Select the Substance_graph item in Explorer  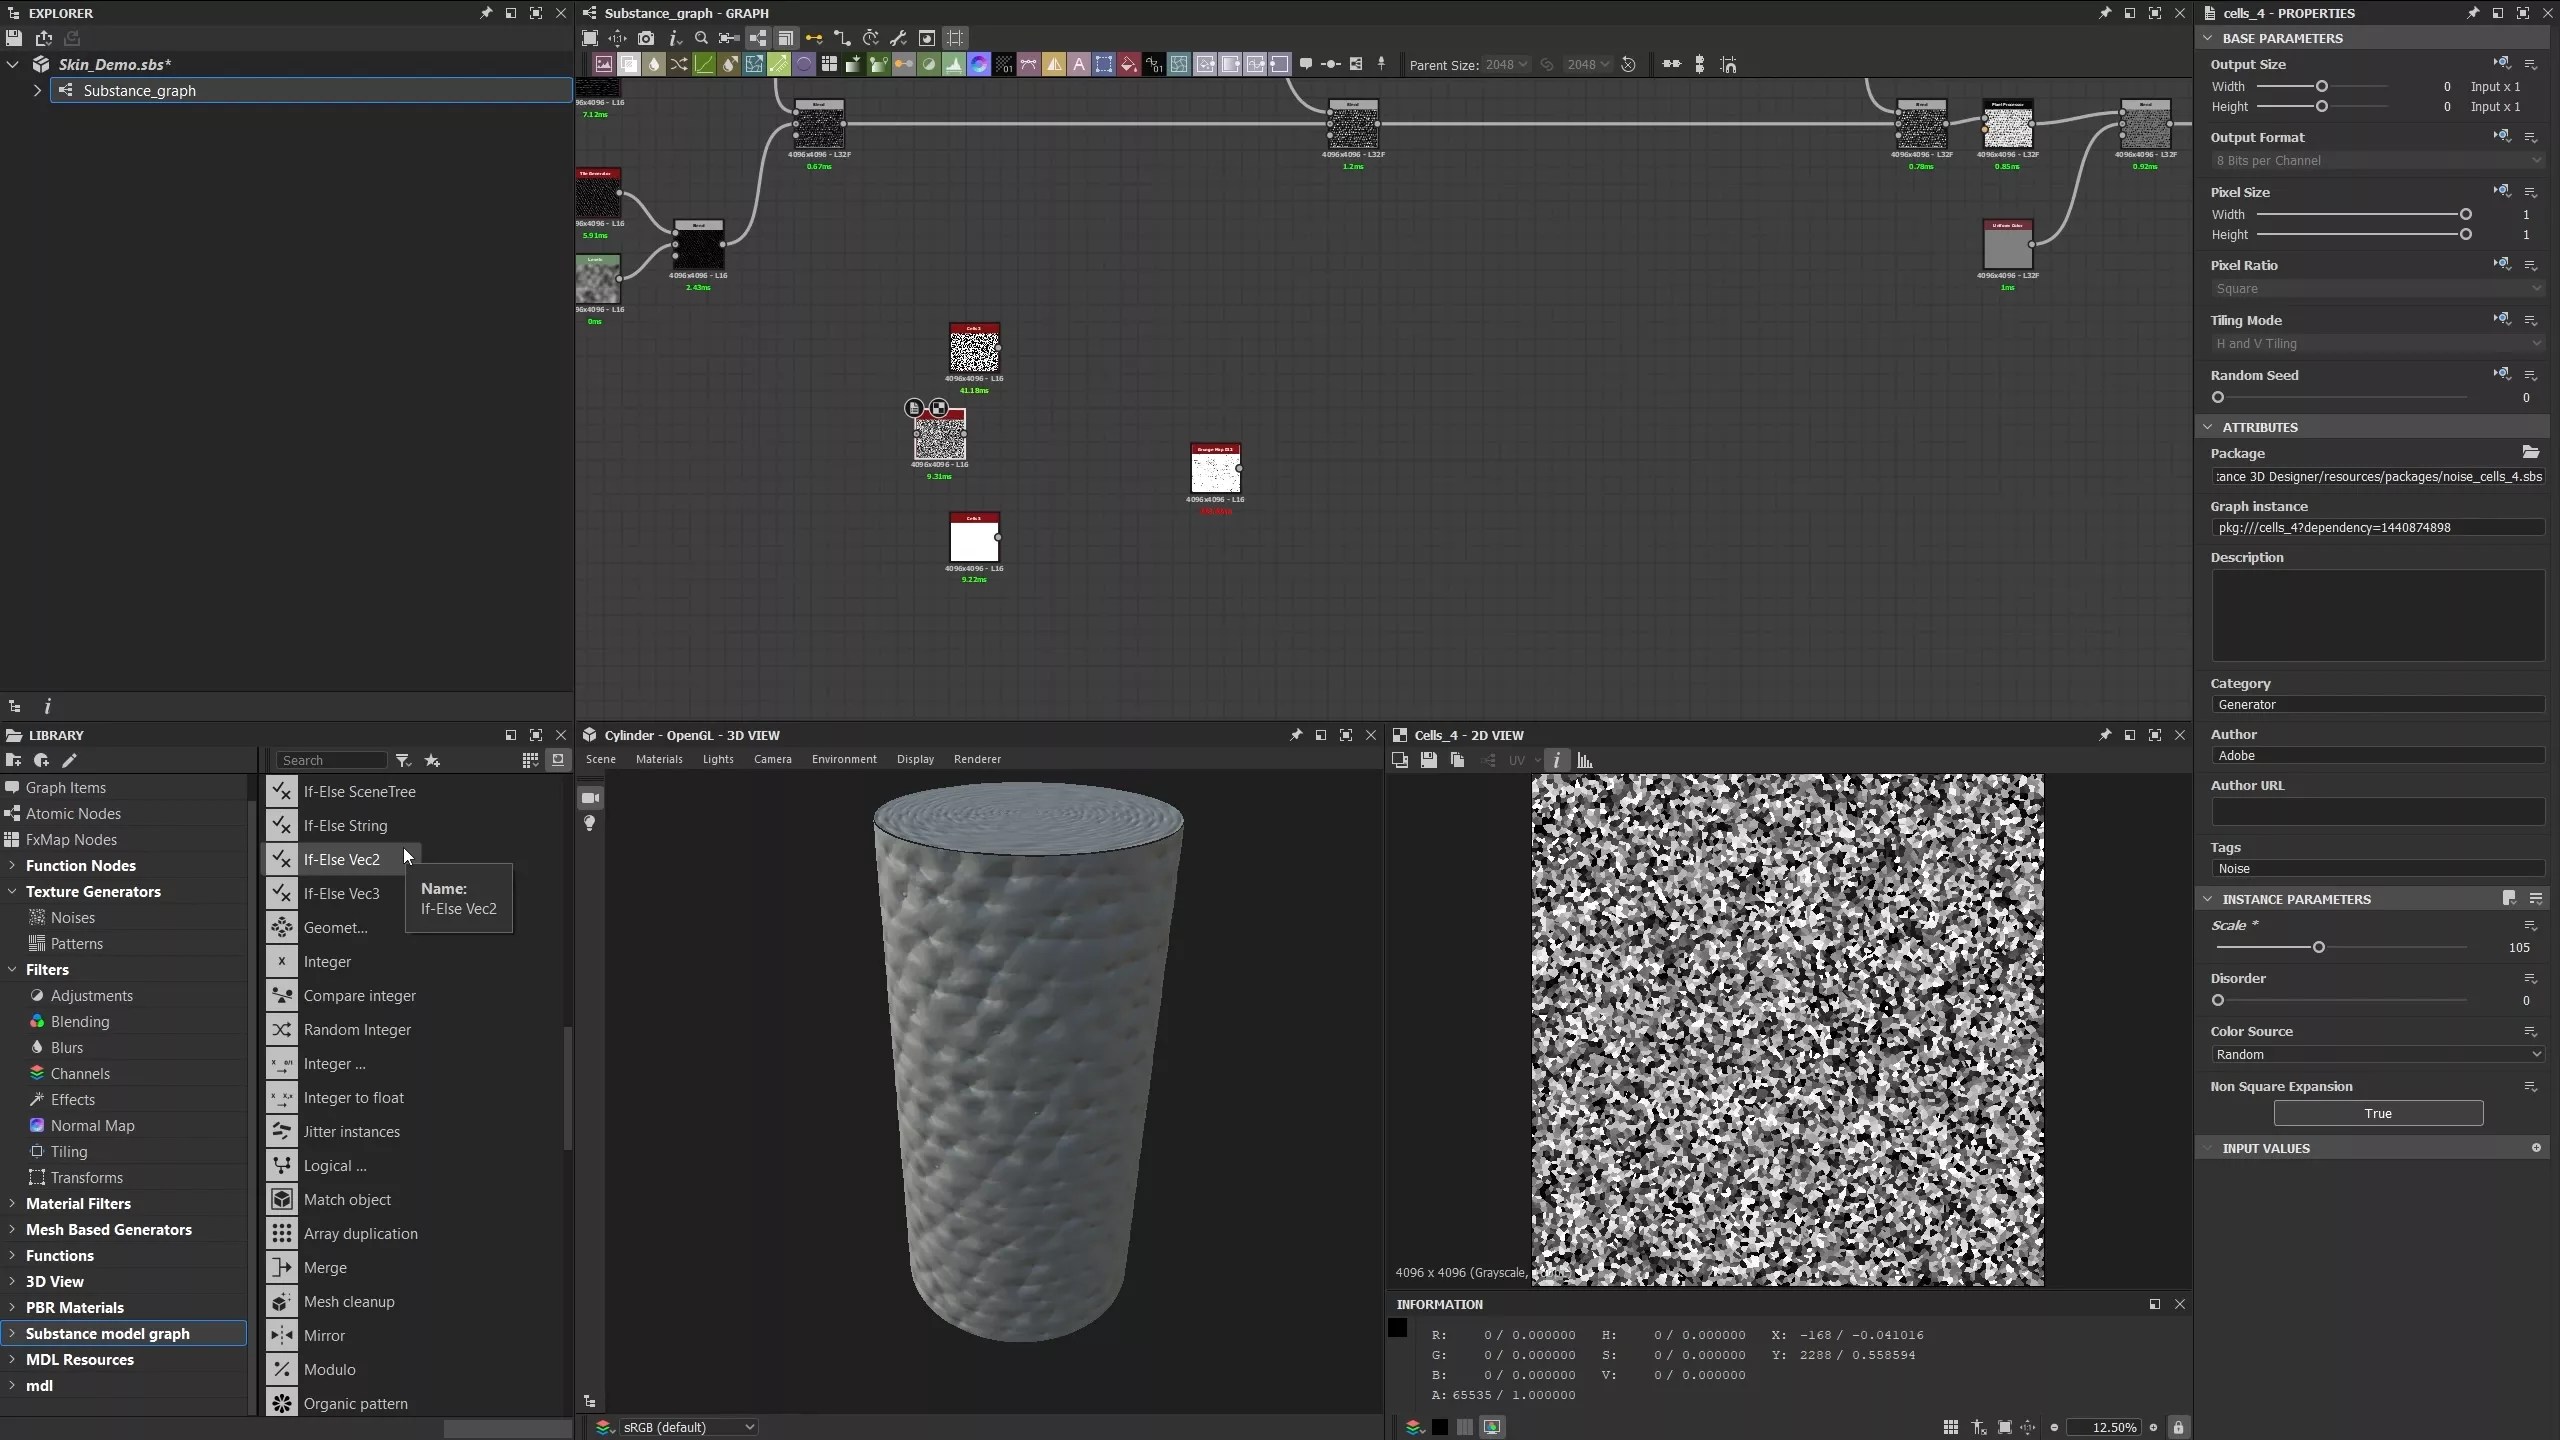coord(139,91)
